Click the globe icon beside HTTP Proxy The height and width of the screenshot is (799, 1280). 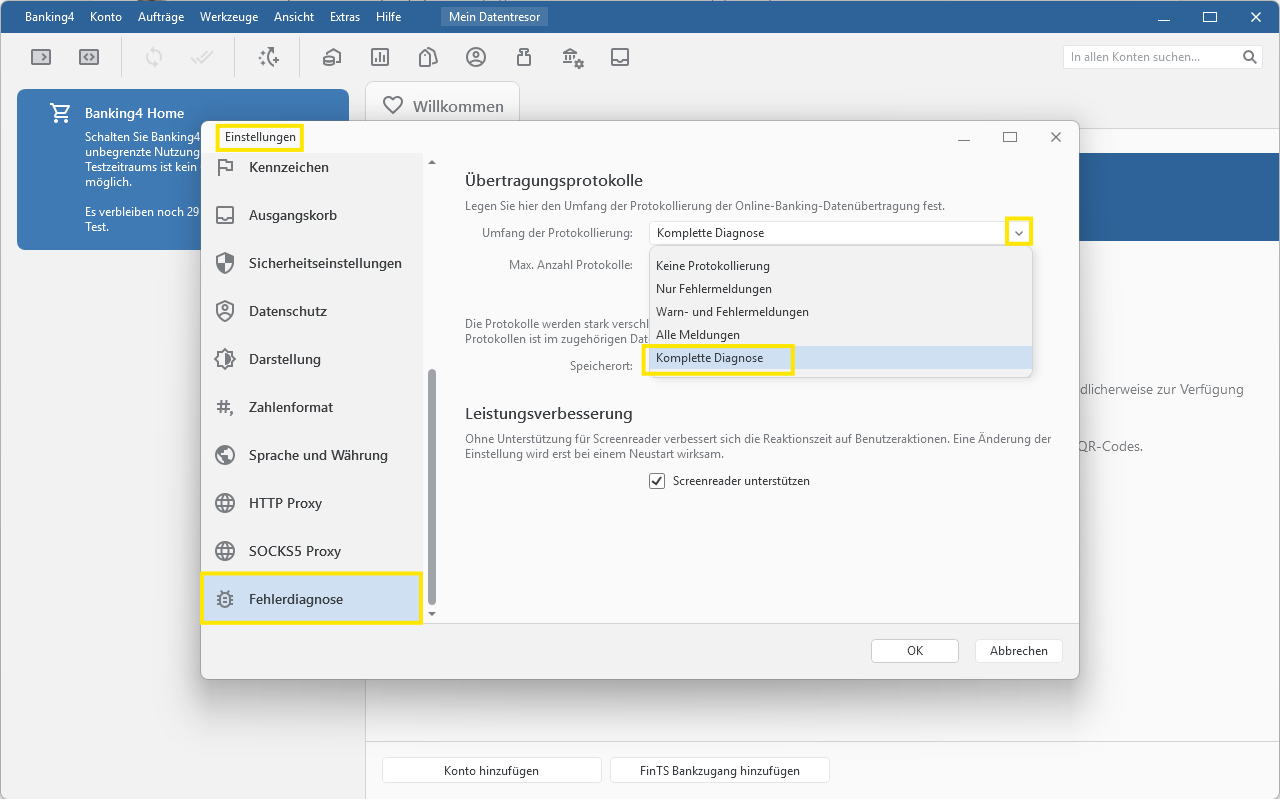(x=226, y=503)
